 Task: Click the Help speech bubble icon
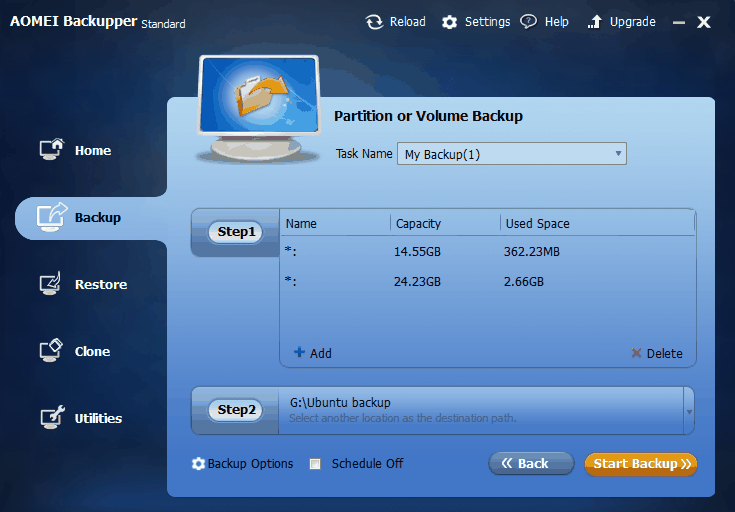(528, 22)
